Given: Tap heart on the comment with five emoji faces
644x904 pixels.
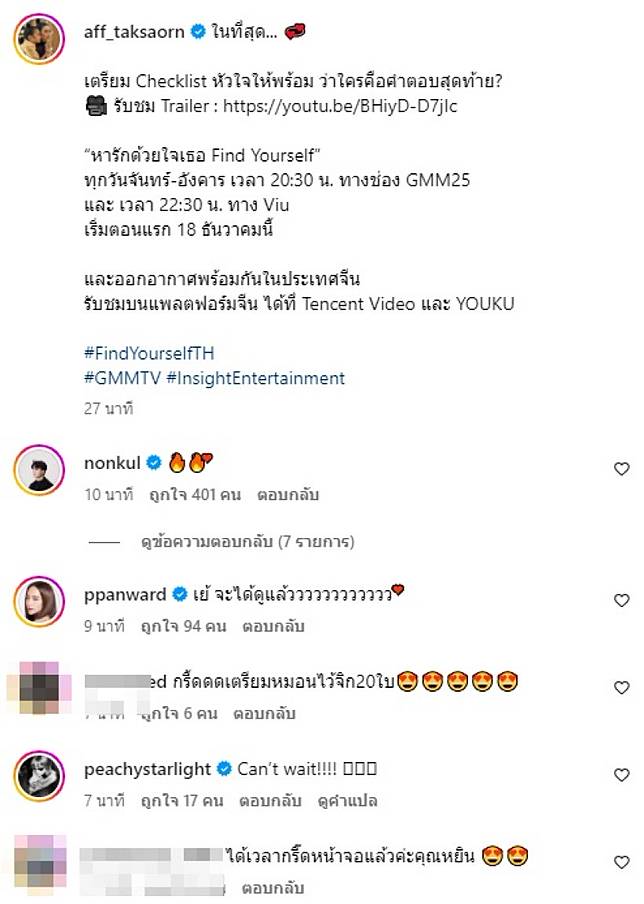Looking at the screenshot, I should coord(621,688).
